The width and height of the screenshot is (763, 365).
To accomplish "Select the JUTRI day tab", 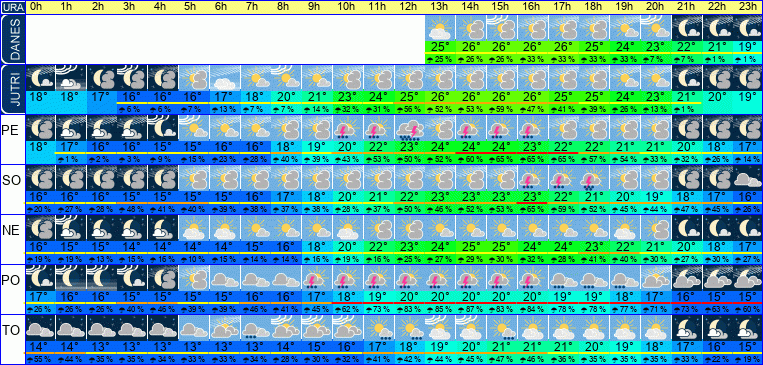I will pos(13,89).
